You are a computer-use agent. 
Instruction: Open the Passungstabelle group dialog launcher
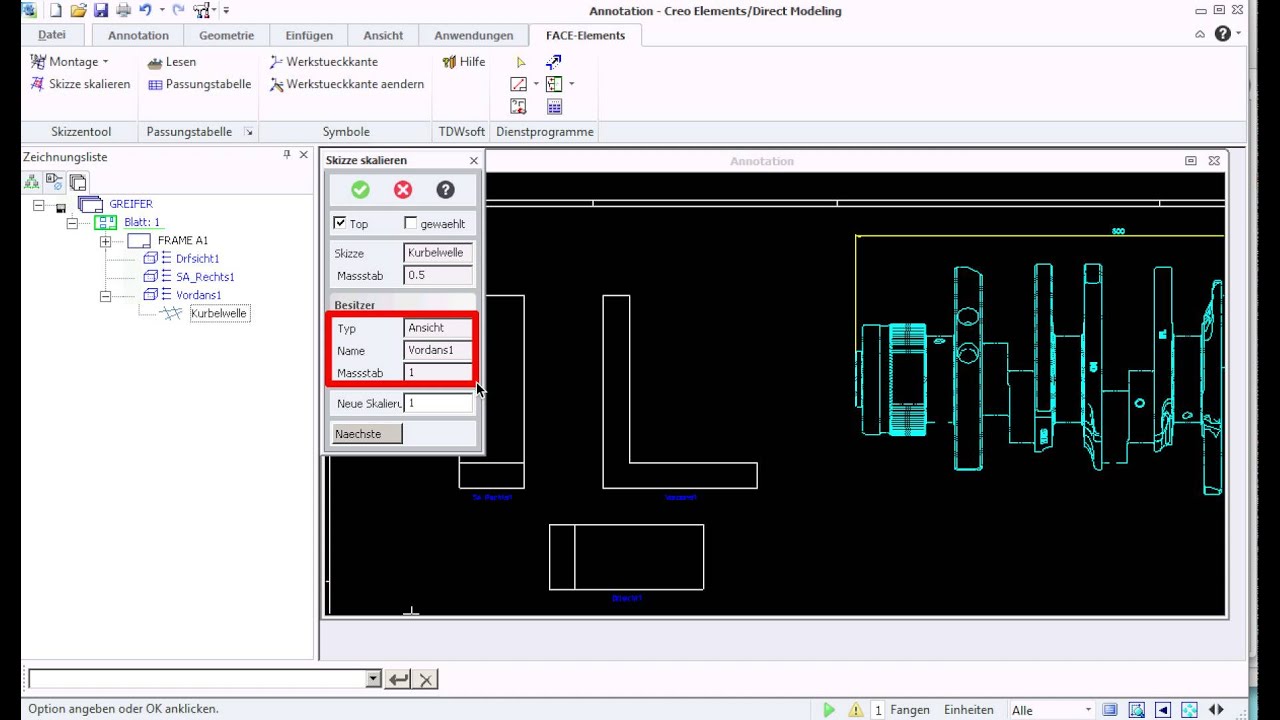[249, 132]
